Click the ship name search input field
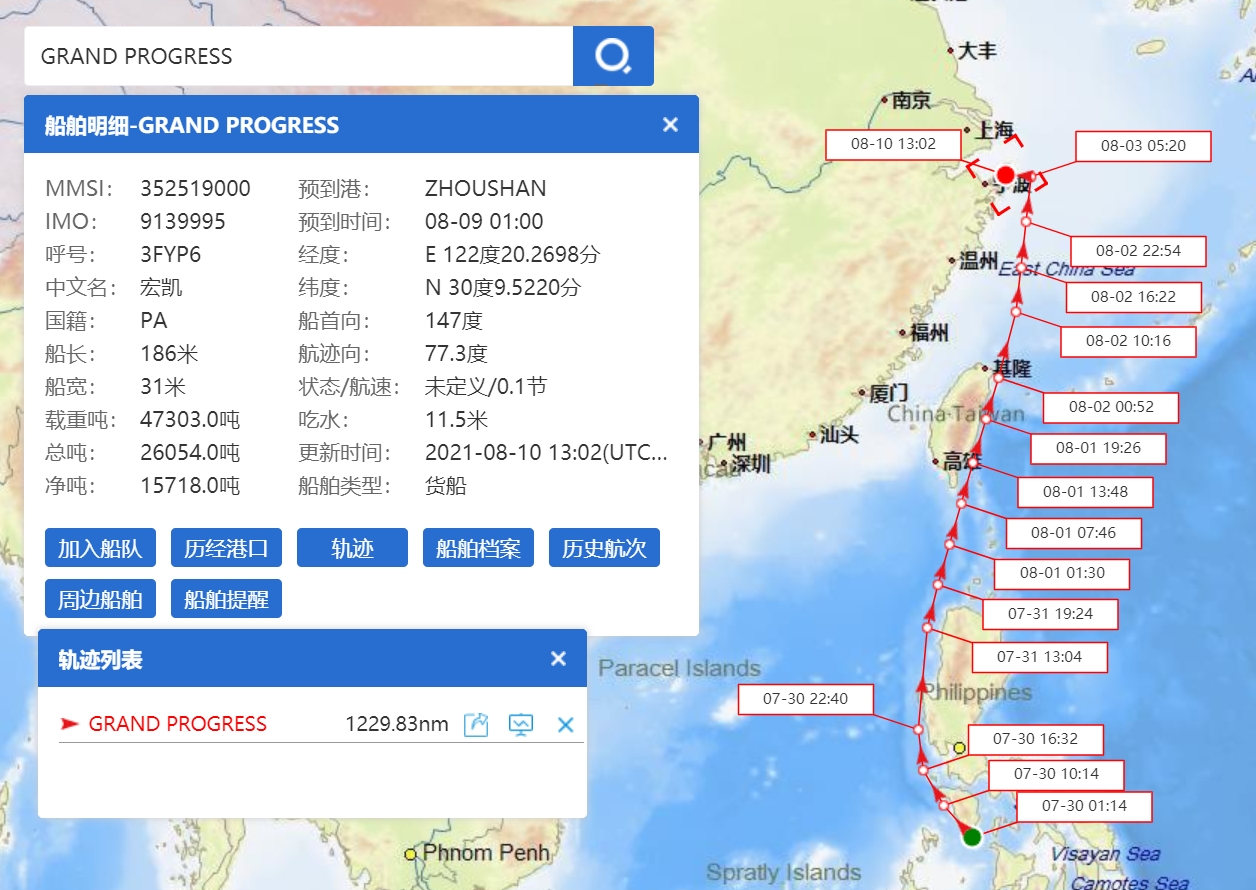 [298, 56]
